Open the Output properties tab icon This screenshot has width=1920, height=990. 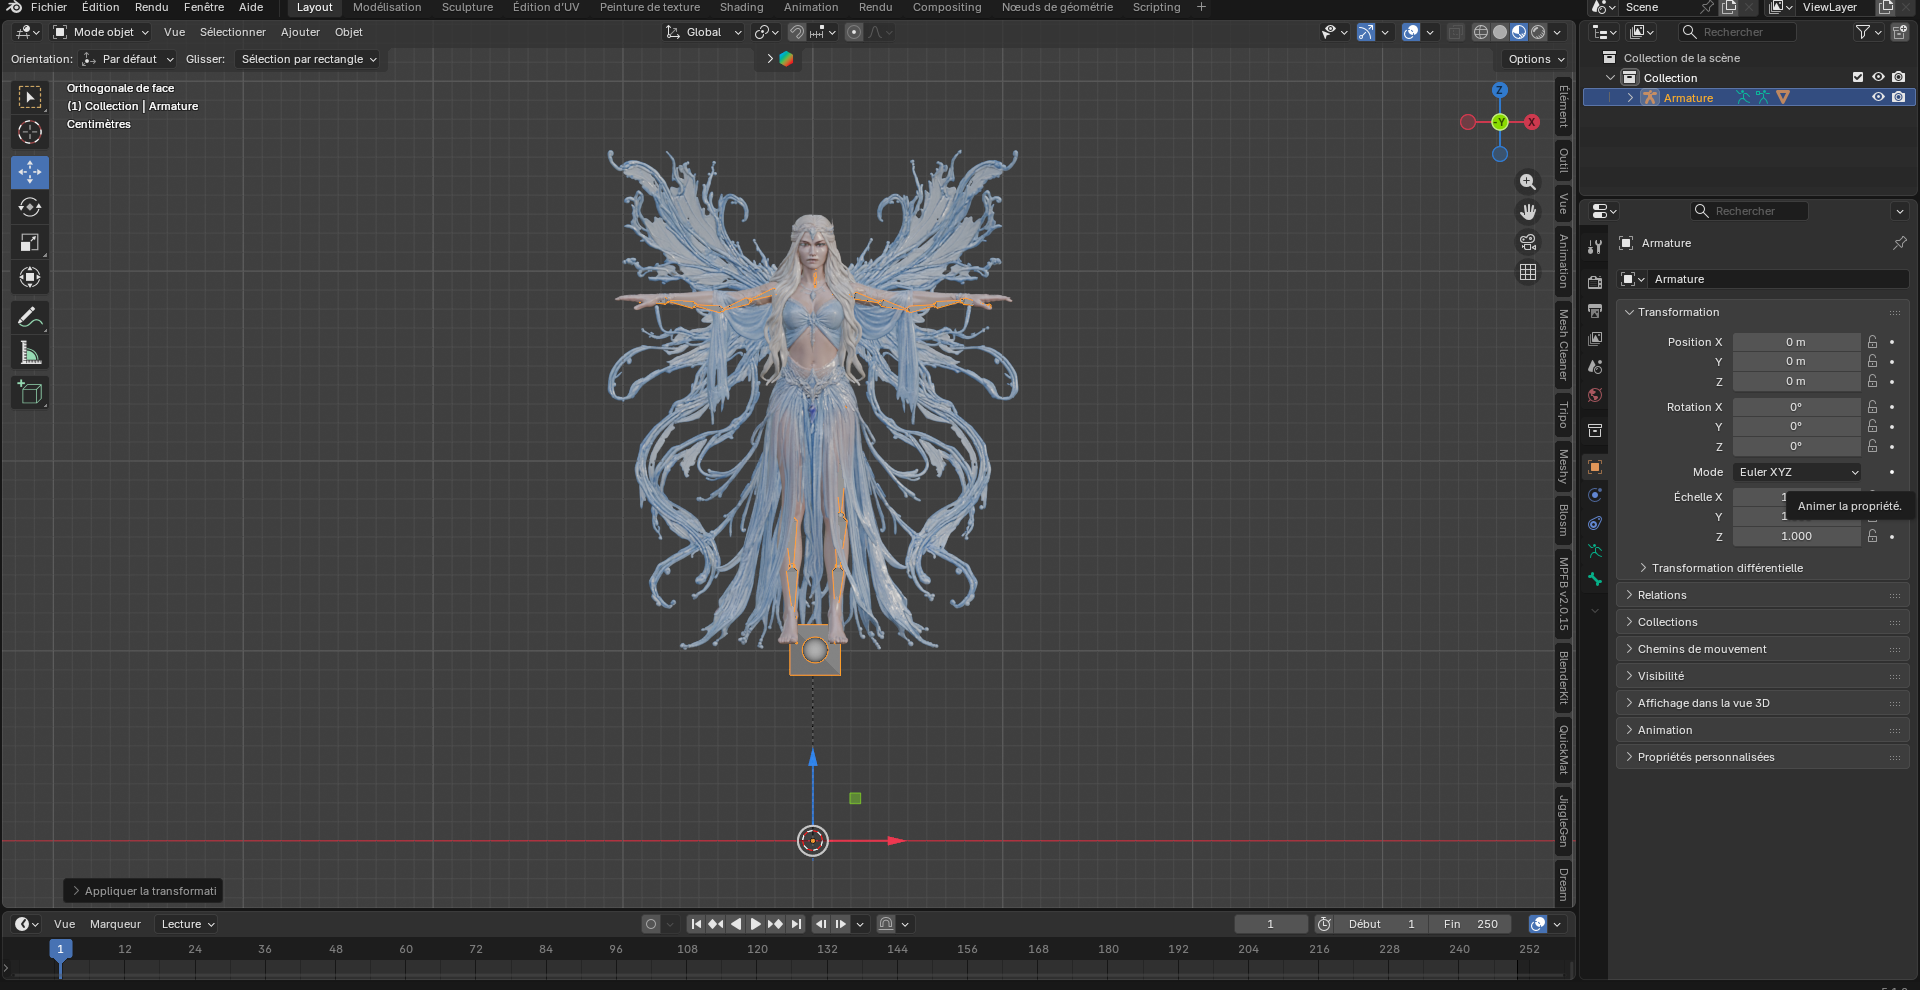[1595, 311]
